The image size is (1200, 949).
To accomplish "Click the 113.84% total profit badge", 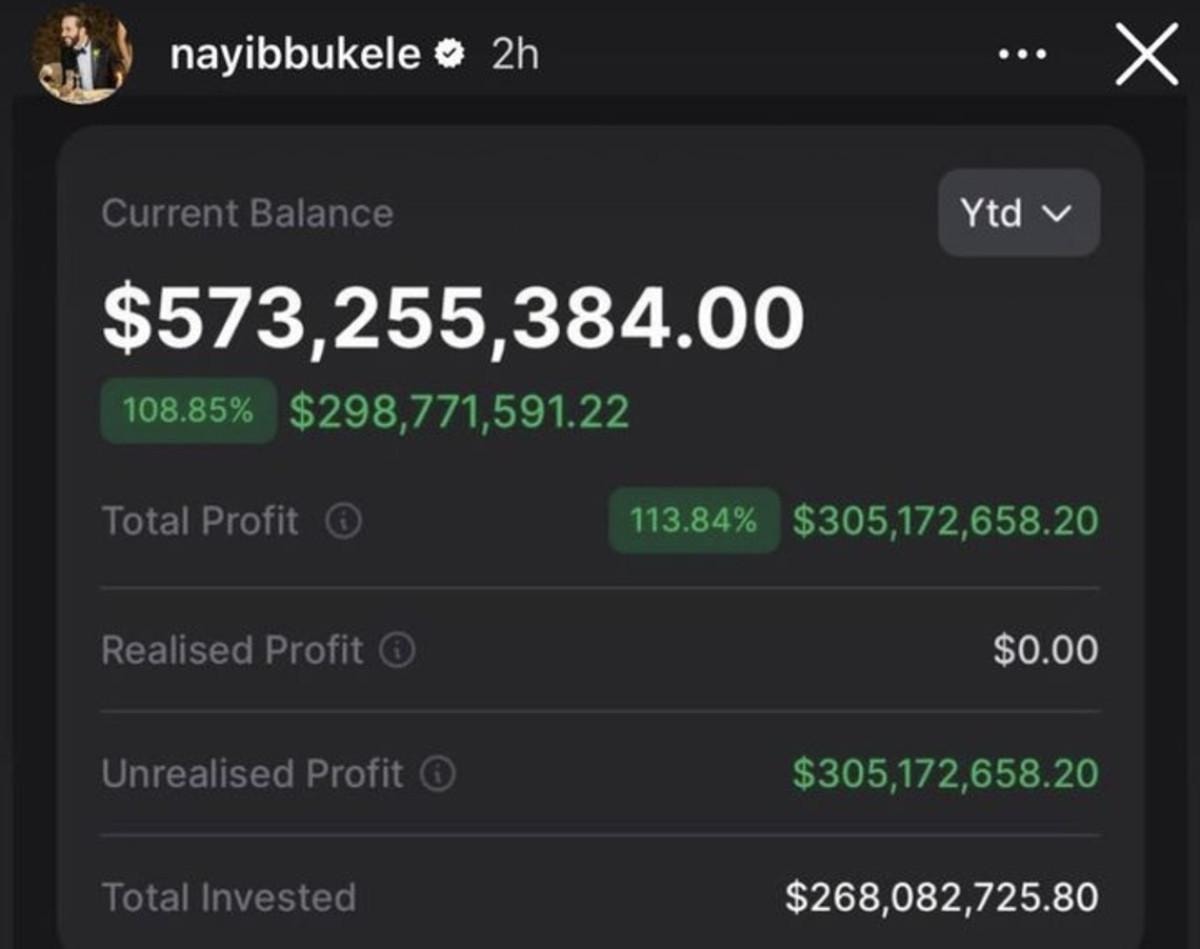I will [x=694, y=520].
